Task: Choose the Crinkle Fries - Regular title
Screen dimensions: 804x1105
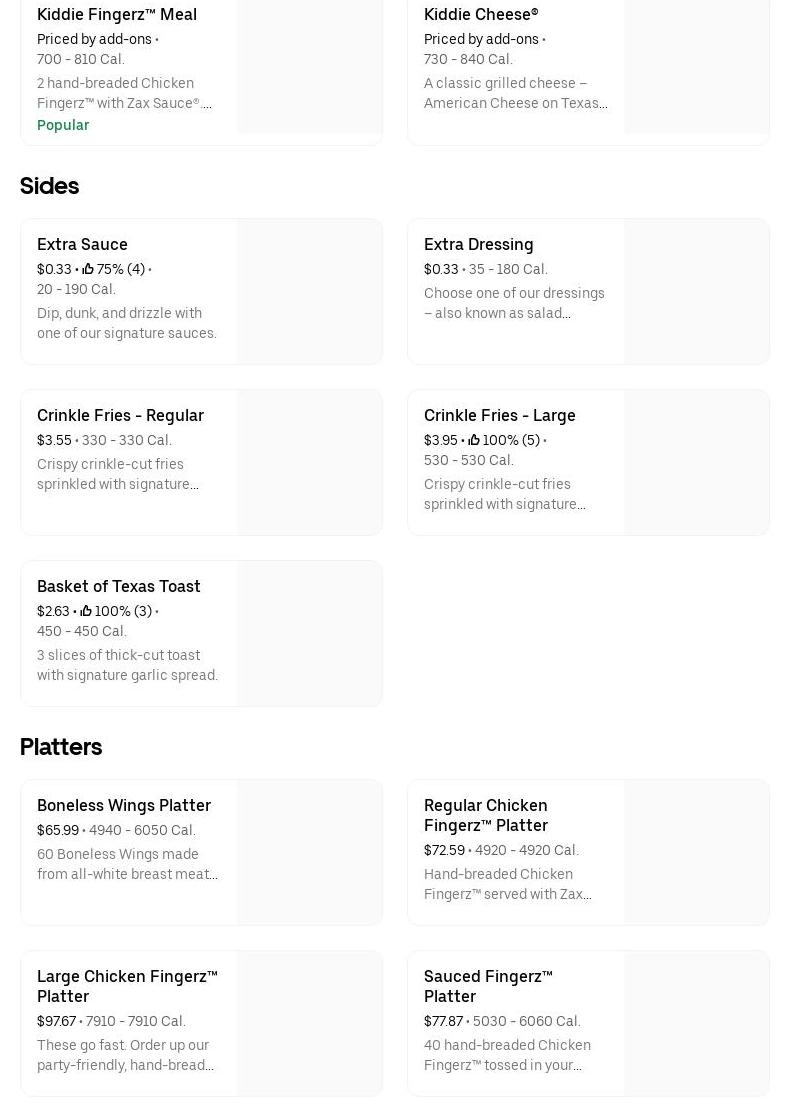Action: [120, 415]
